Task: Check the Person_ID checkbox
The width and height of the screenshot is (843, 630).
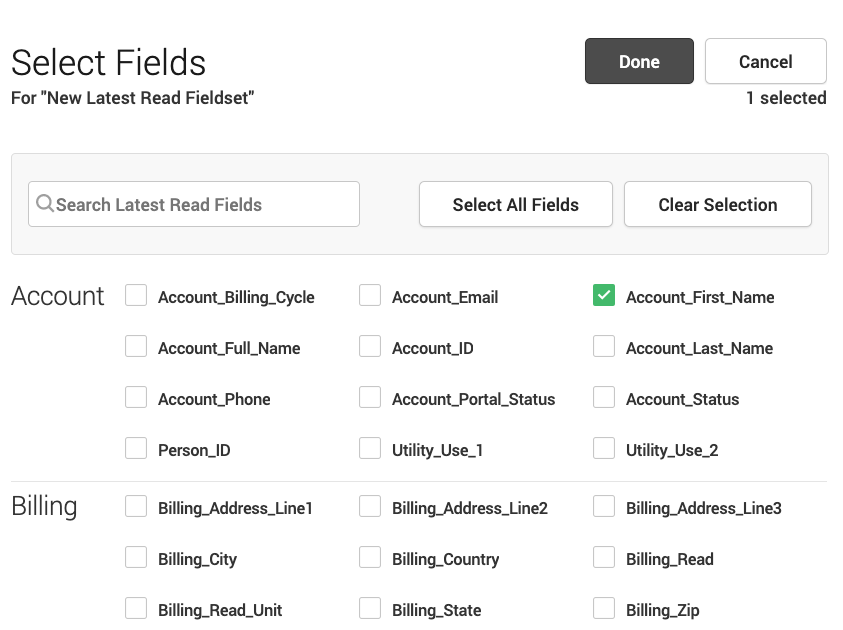Action: click(136, 449)
